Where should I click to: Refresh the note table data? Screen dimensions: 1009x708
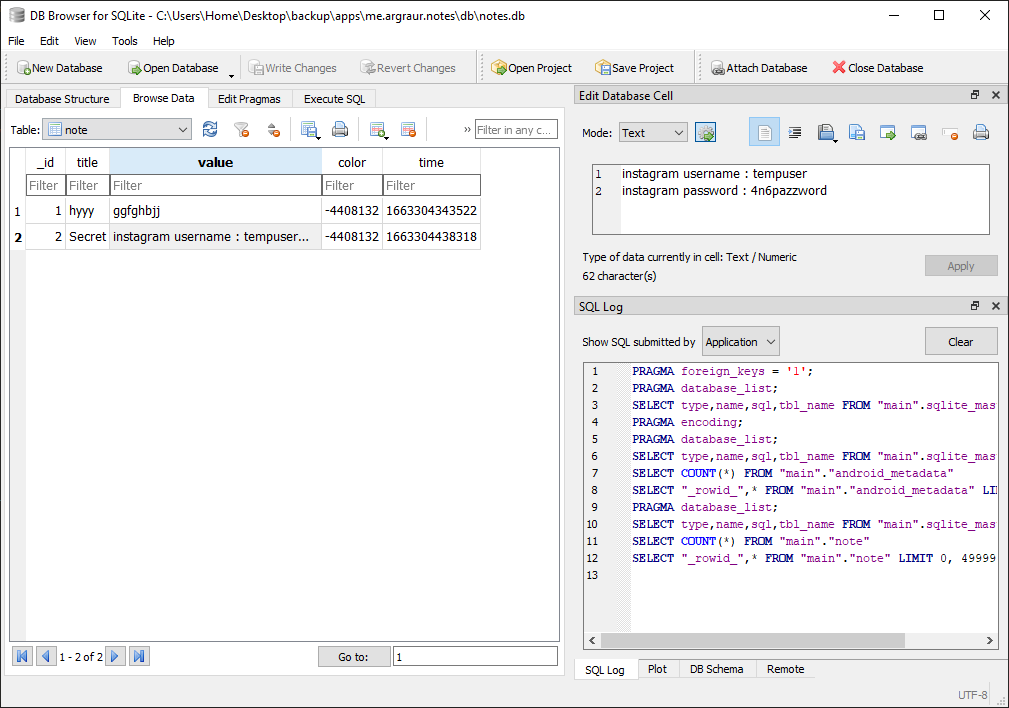click(x=210, y=130)
